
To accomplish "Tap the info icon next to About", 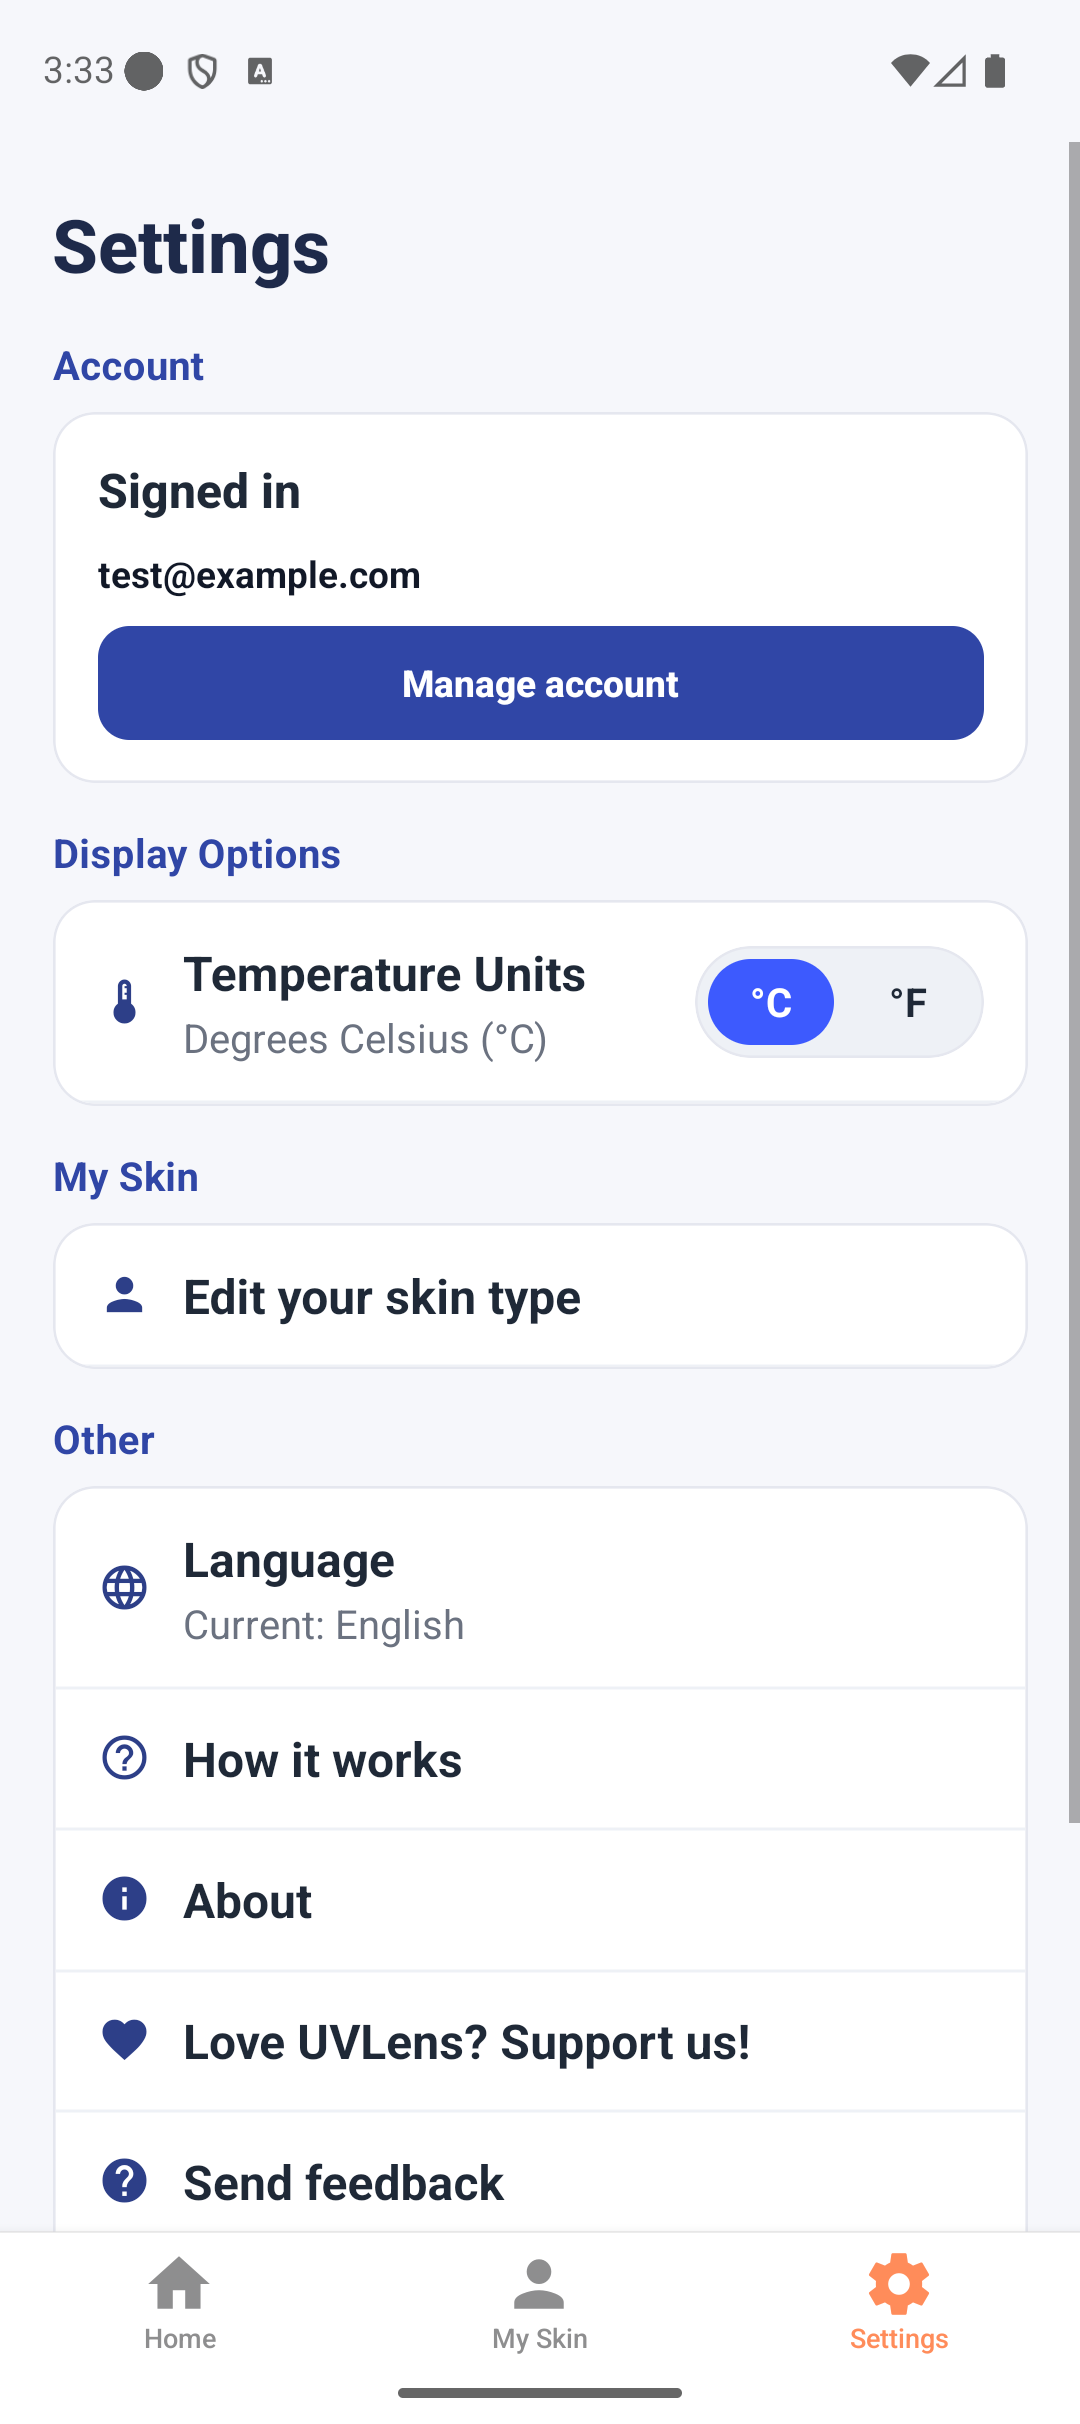I will click(124, 1899).
